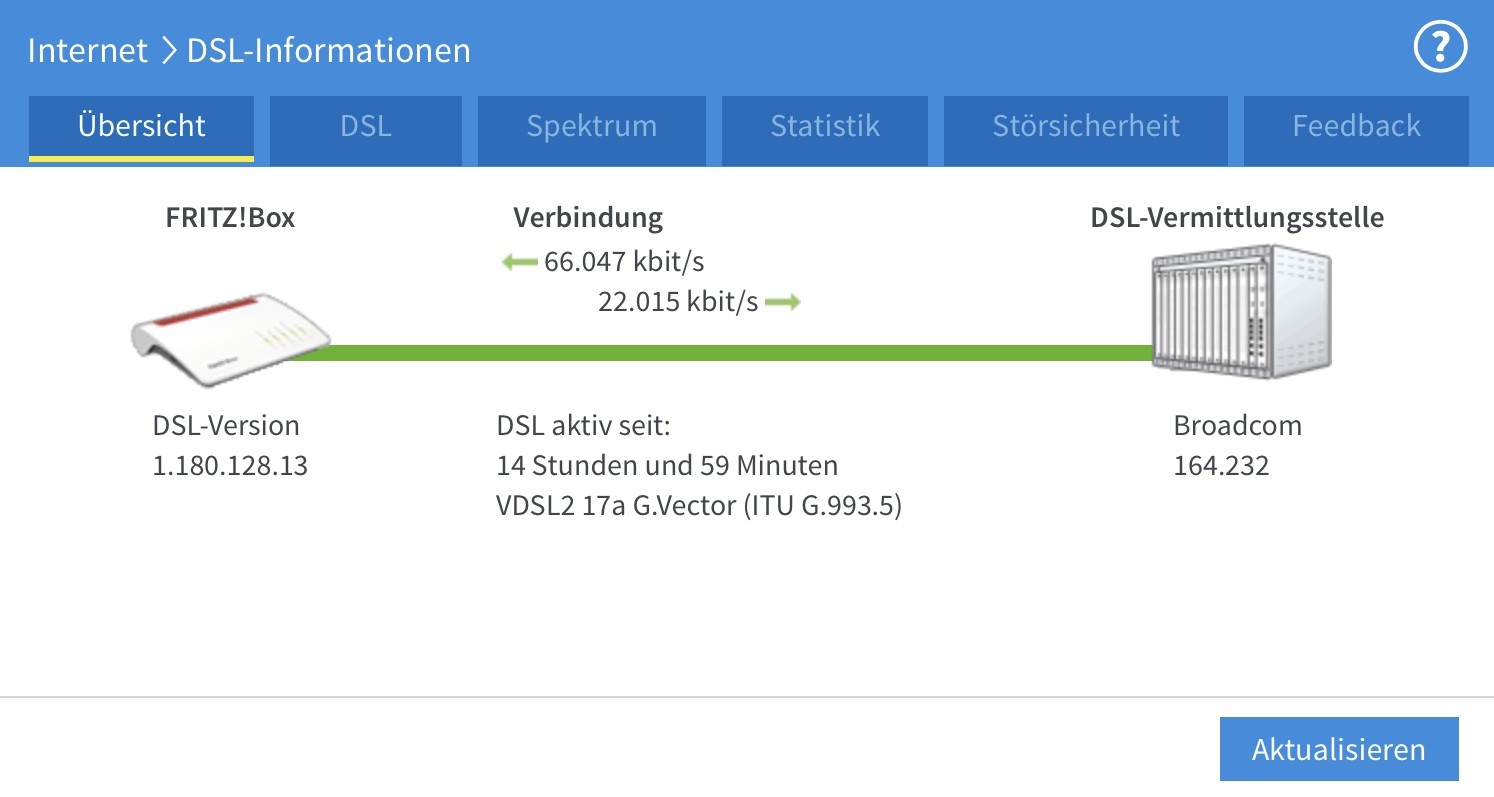Select the Feedback tab
This screenshot has height=797, width=1494.
(x=1356, y=127)
